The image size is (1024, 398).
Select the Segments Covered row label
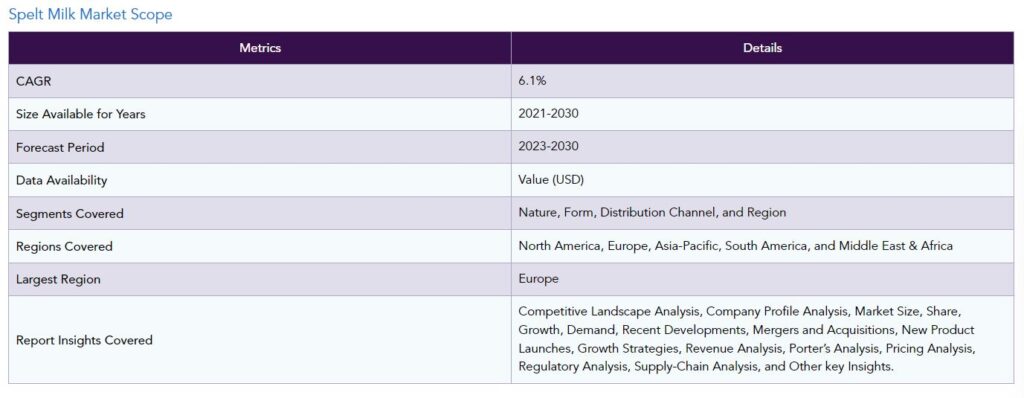pos(70,214)
